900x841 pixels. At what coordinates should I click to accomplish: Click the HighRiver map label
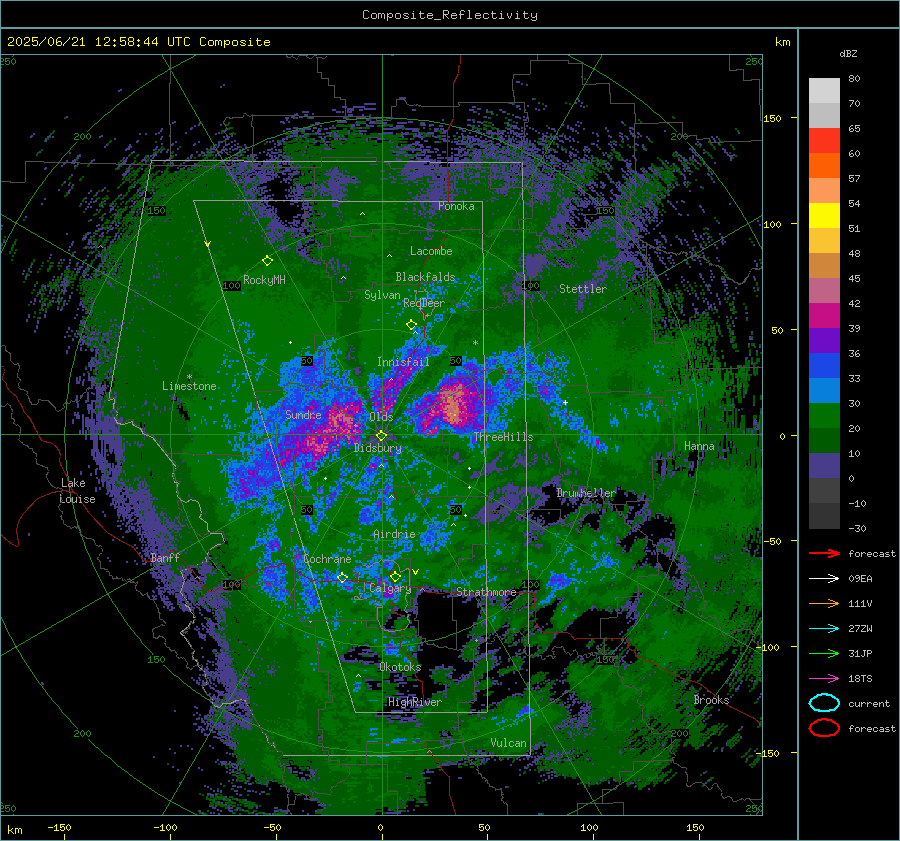coord(415,702)
